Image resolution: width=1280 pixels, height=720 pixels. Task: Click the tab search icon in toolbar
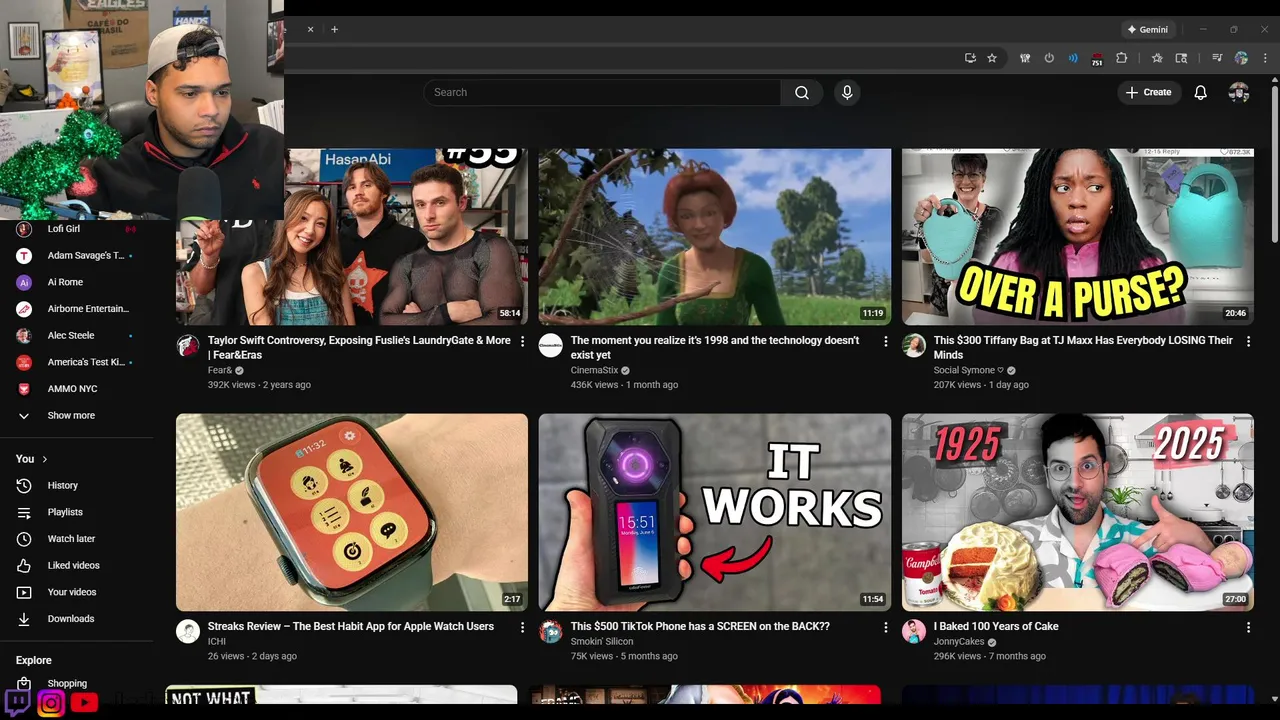[x=1181, y=58]
